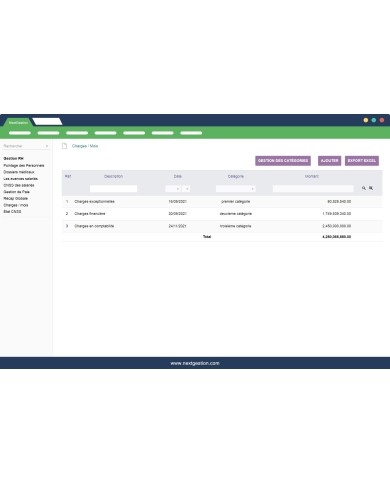The image size is (390, 484).
Task: Click the amount of Charges financière row
Action: 337,214
